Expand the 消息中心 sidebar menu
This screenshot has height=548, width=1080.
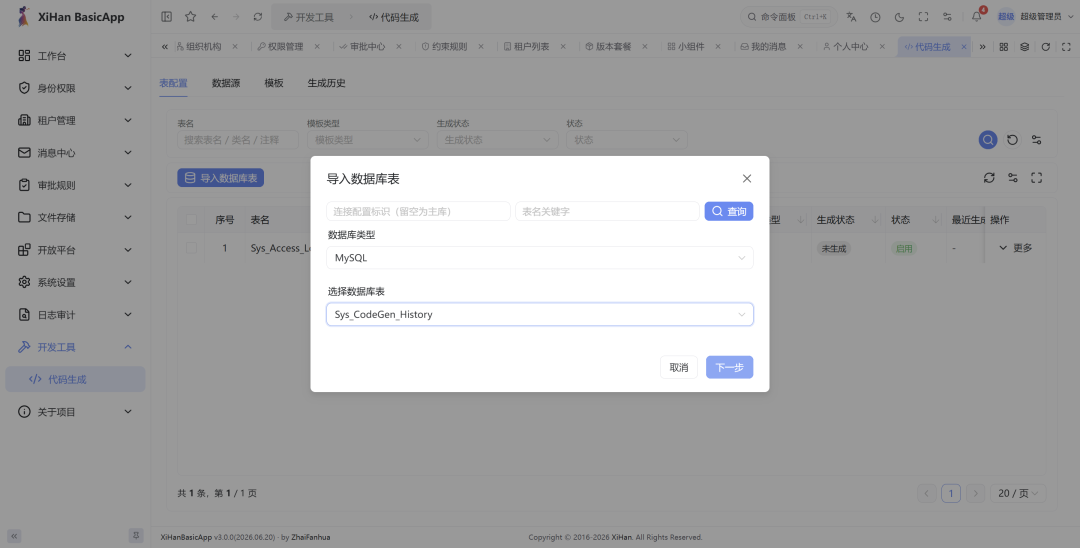pyautogui.click(x=75, y=153)
